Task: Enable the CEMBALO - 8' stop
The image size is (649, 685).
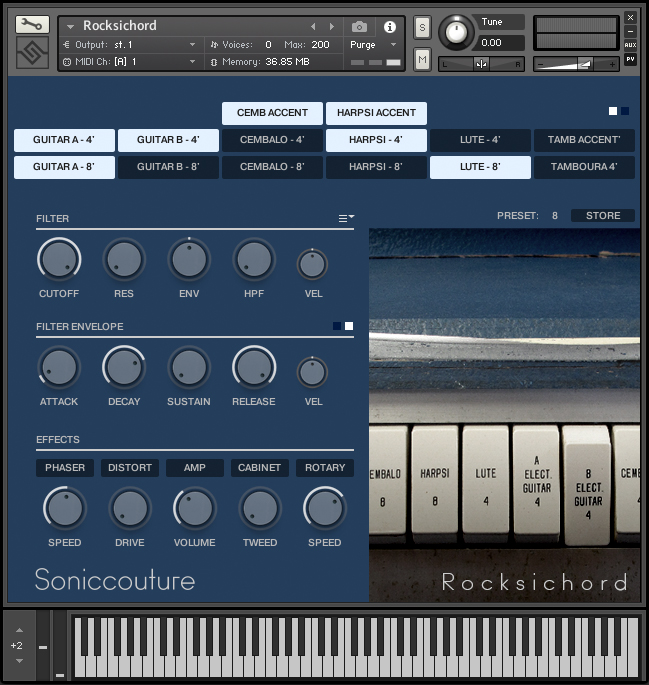Action: [x=272, y=167]
